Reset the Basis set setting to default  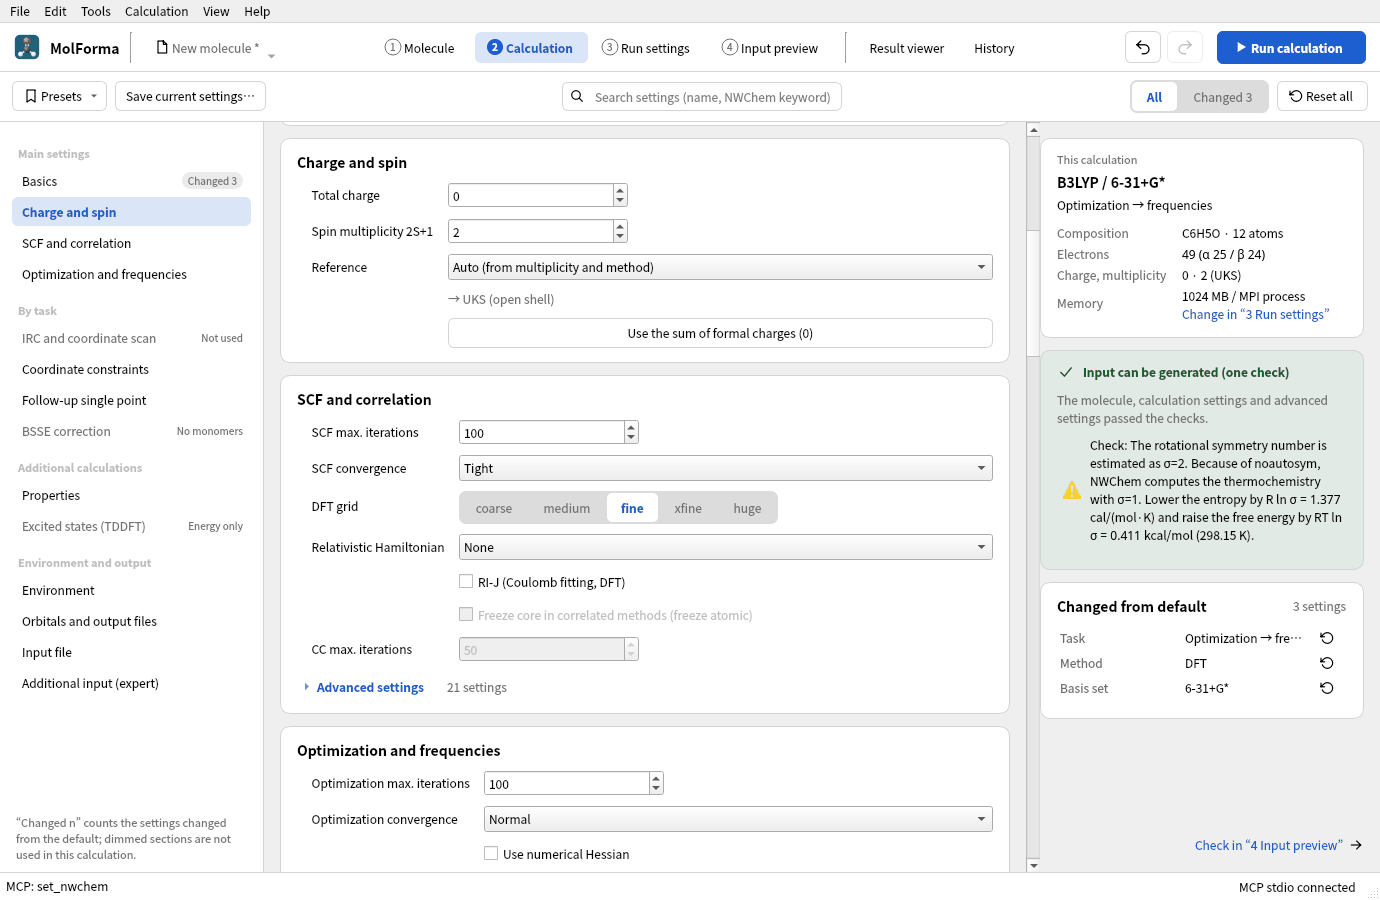point(1327,688)
